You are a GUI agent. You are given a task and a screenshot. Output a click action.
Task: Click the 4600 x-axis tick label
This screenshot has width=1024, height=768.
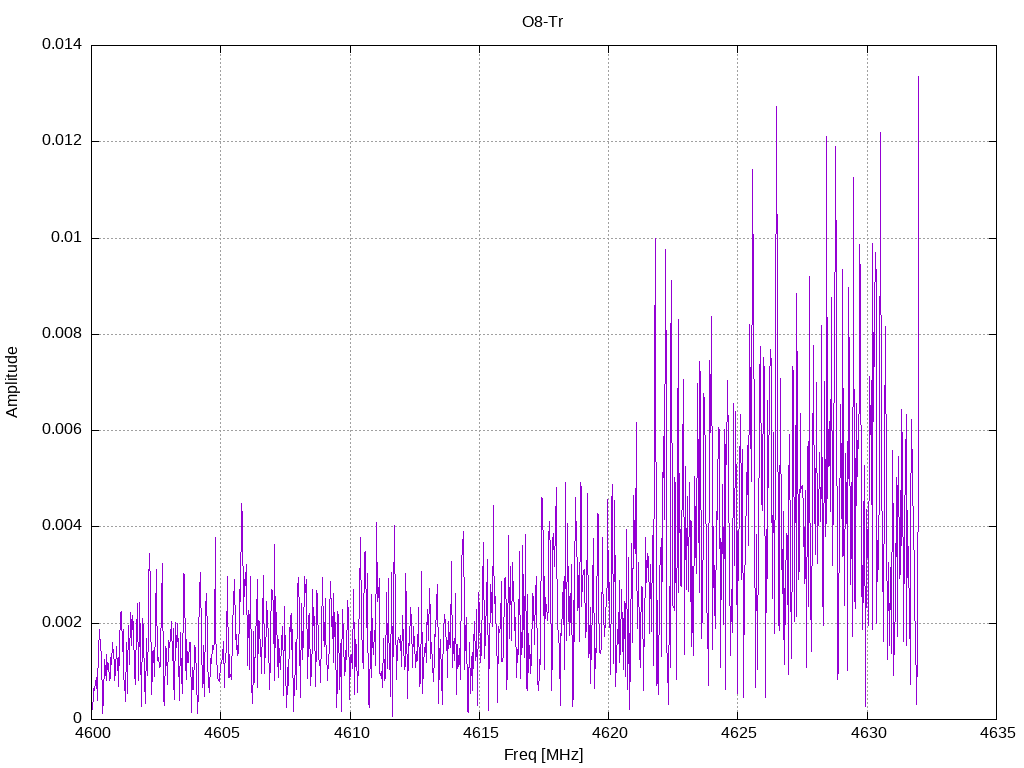92,733
